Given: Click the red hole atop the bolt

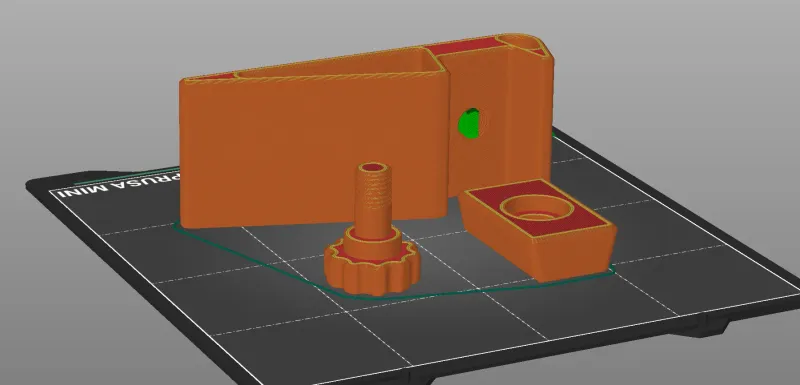Looking at the screenshot, I should pyautogui.click(x=374, y=167).
